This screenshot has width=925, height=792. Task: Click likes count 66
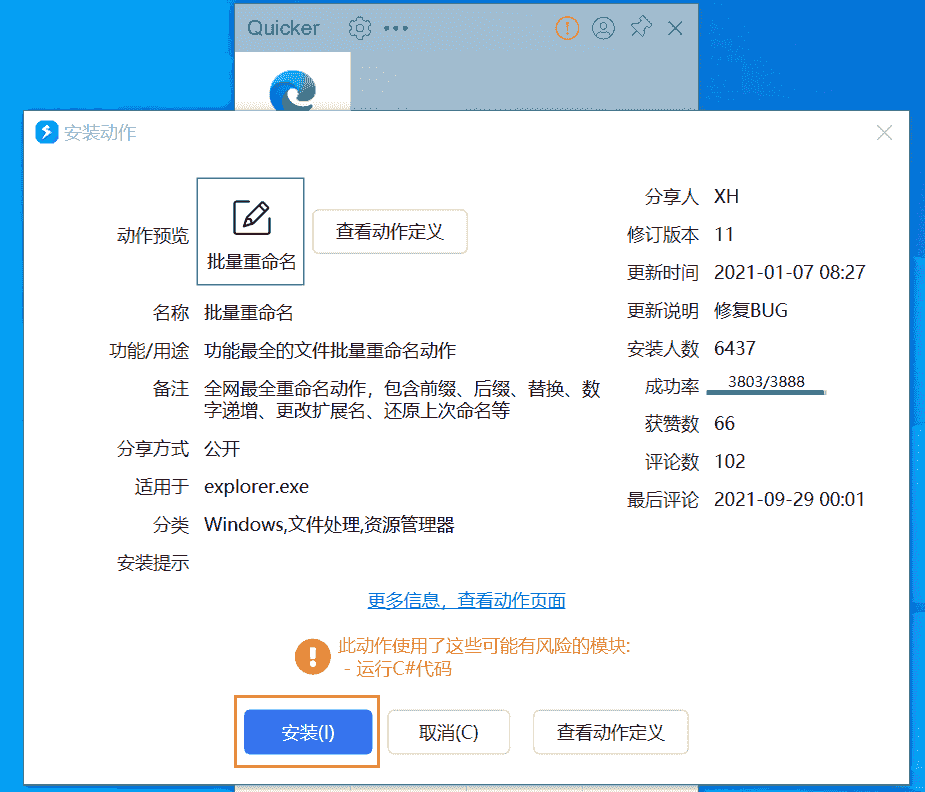point(724,423)
